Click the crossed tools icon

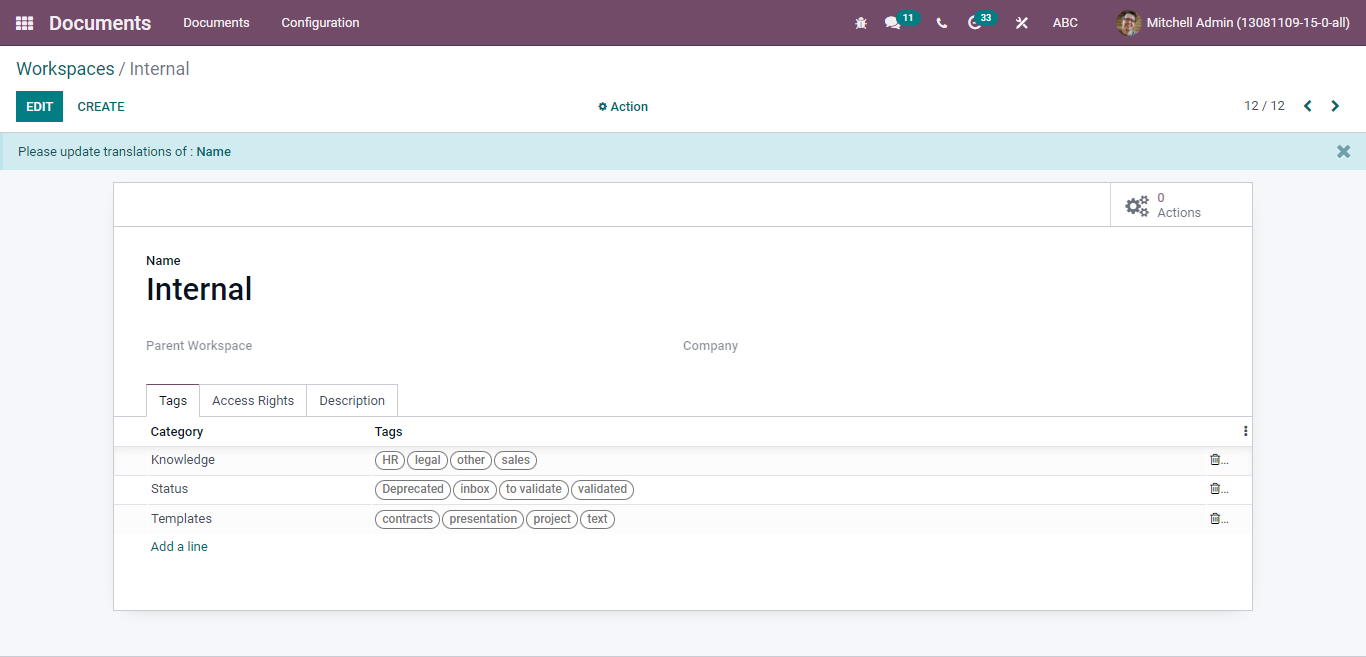tap(1021, 22)
